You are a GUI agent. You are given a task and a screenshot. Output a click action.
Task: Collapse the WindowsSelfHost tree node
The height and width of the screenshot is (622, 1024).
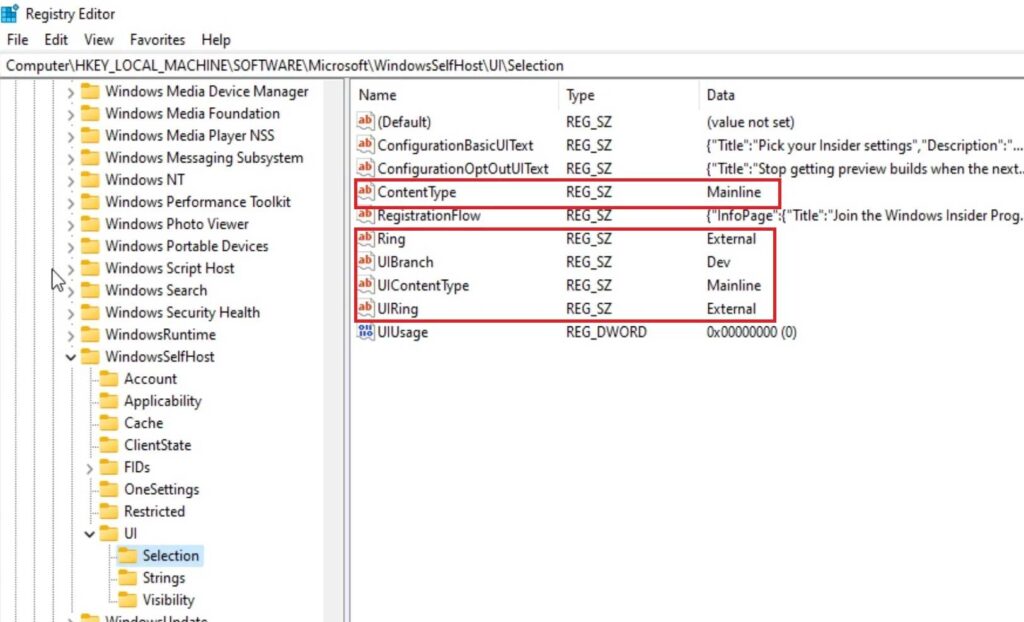click(x=70, y=357)
